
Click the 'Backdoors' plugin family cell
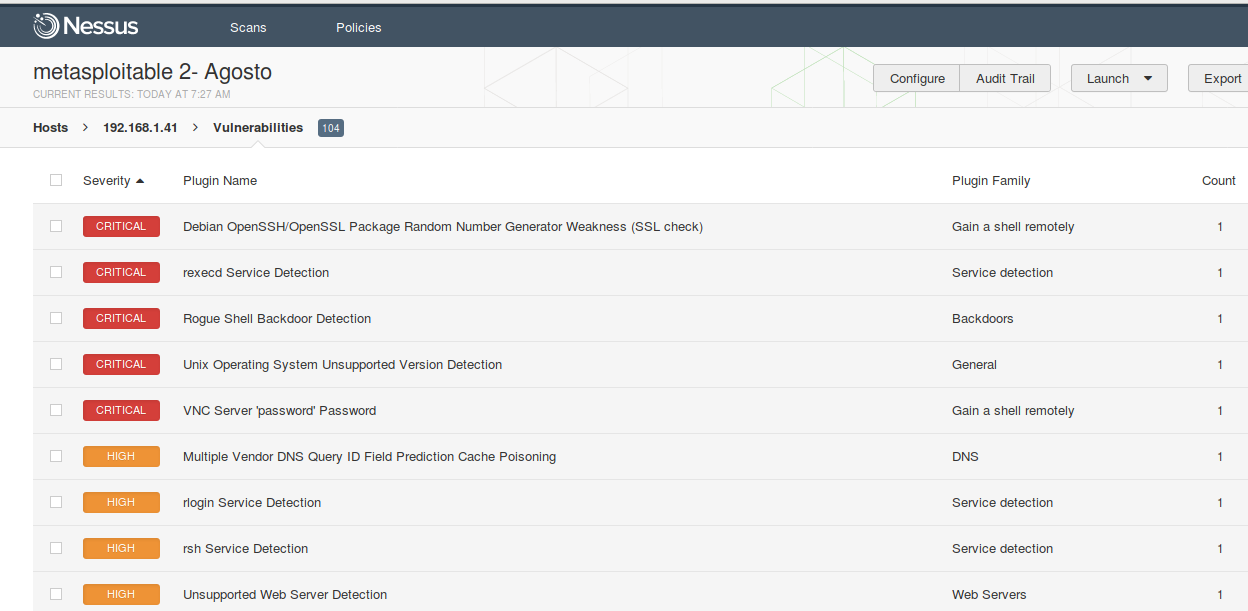983,319
